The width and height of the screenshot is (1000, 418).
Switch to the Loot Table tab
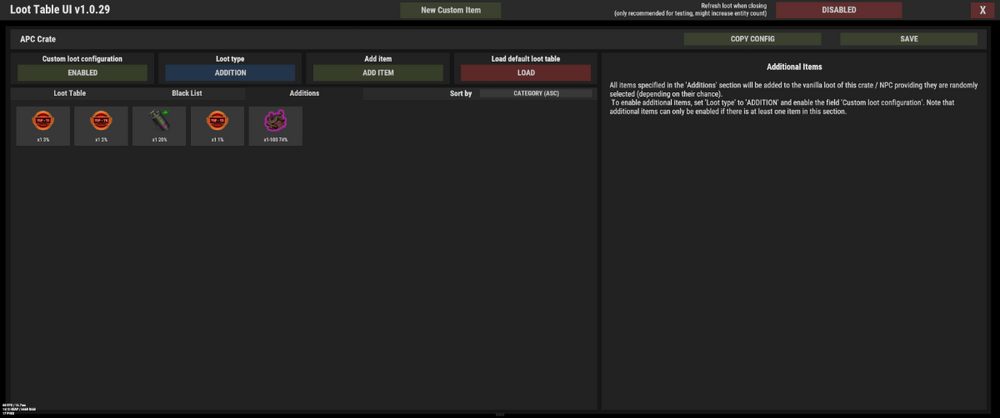click(x=69, y=93)
